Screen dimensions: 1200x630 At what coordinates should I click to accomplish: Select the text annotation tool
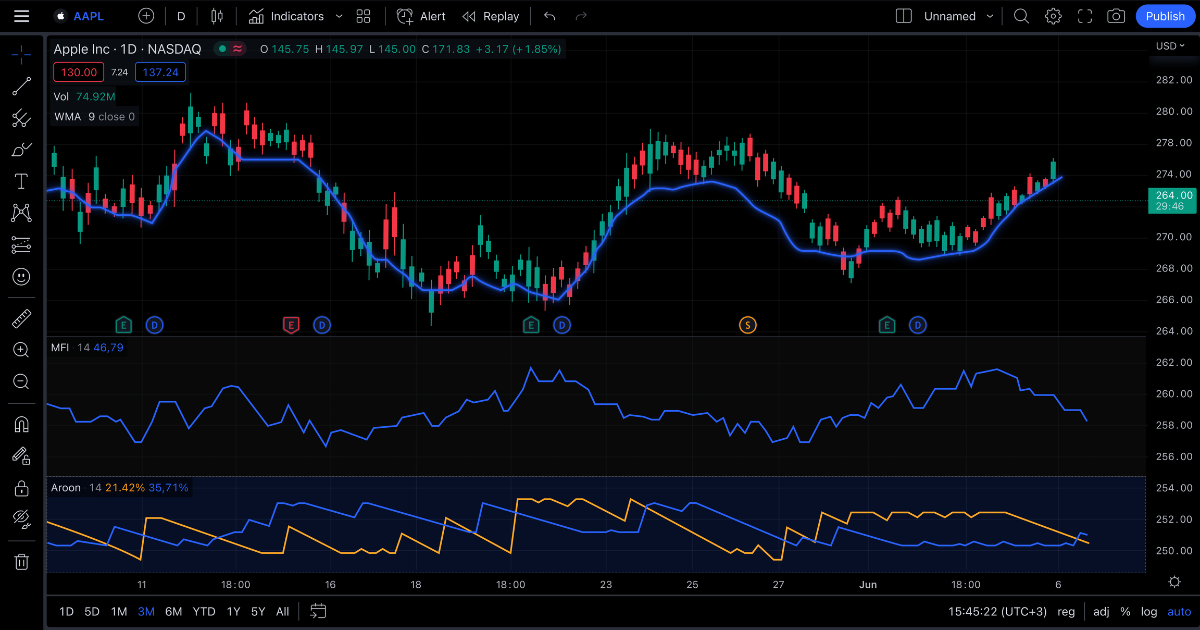coord(21,181)
